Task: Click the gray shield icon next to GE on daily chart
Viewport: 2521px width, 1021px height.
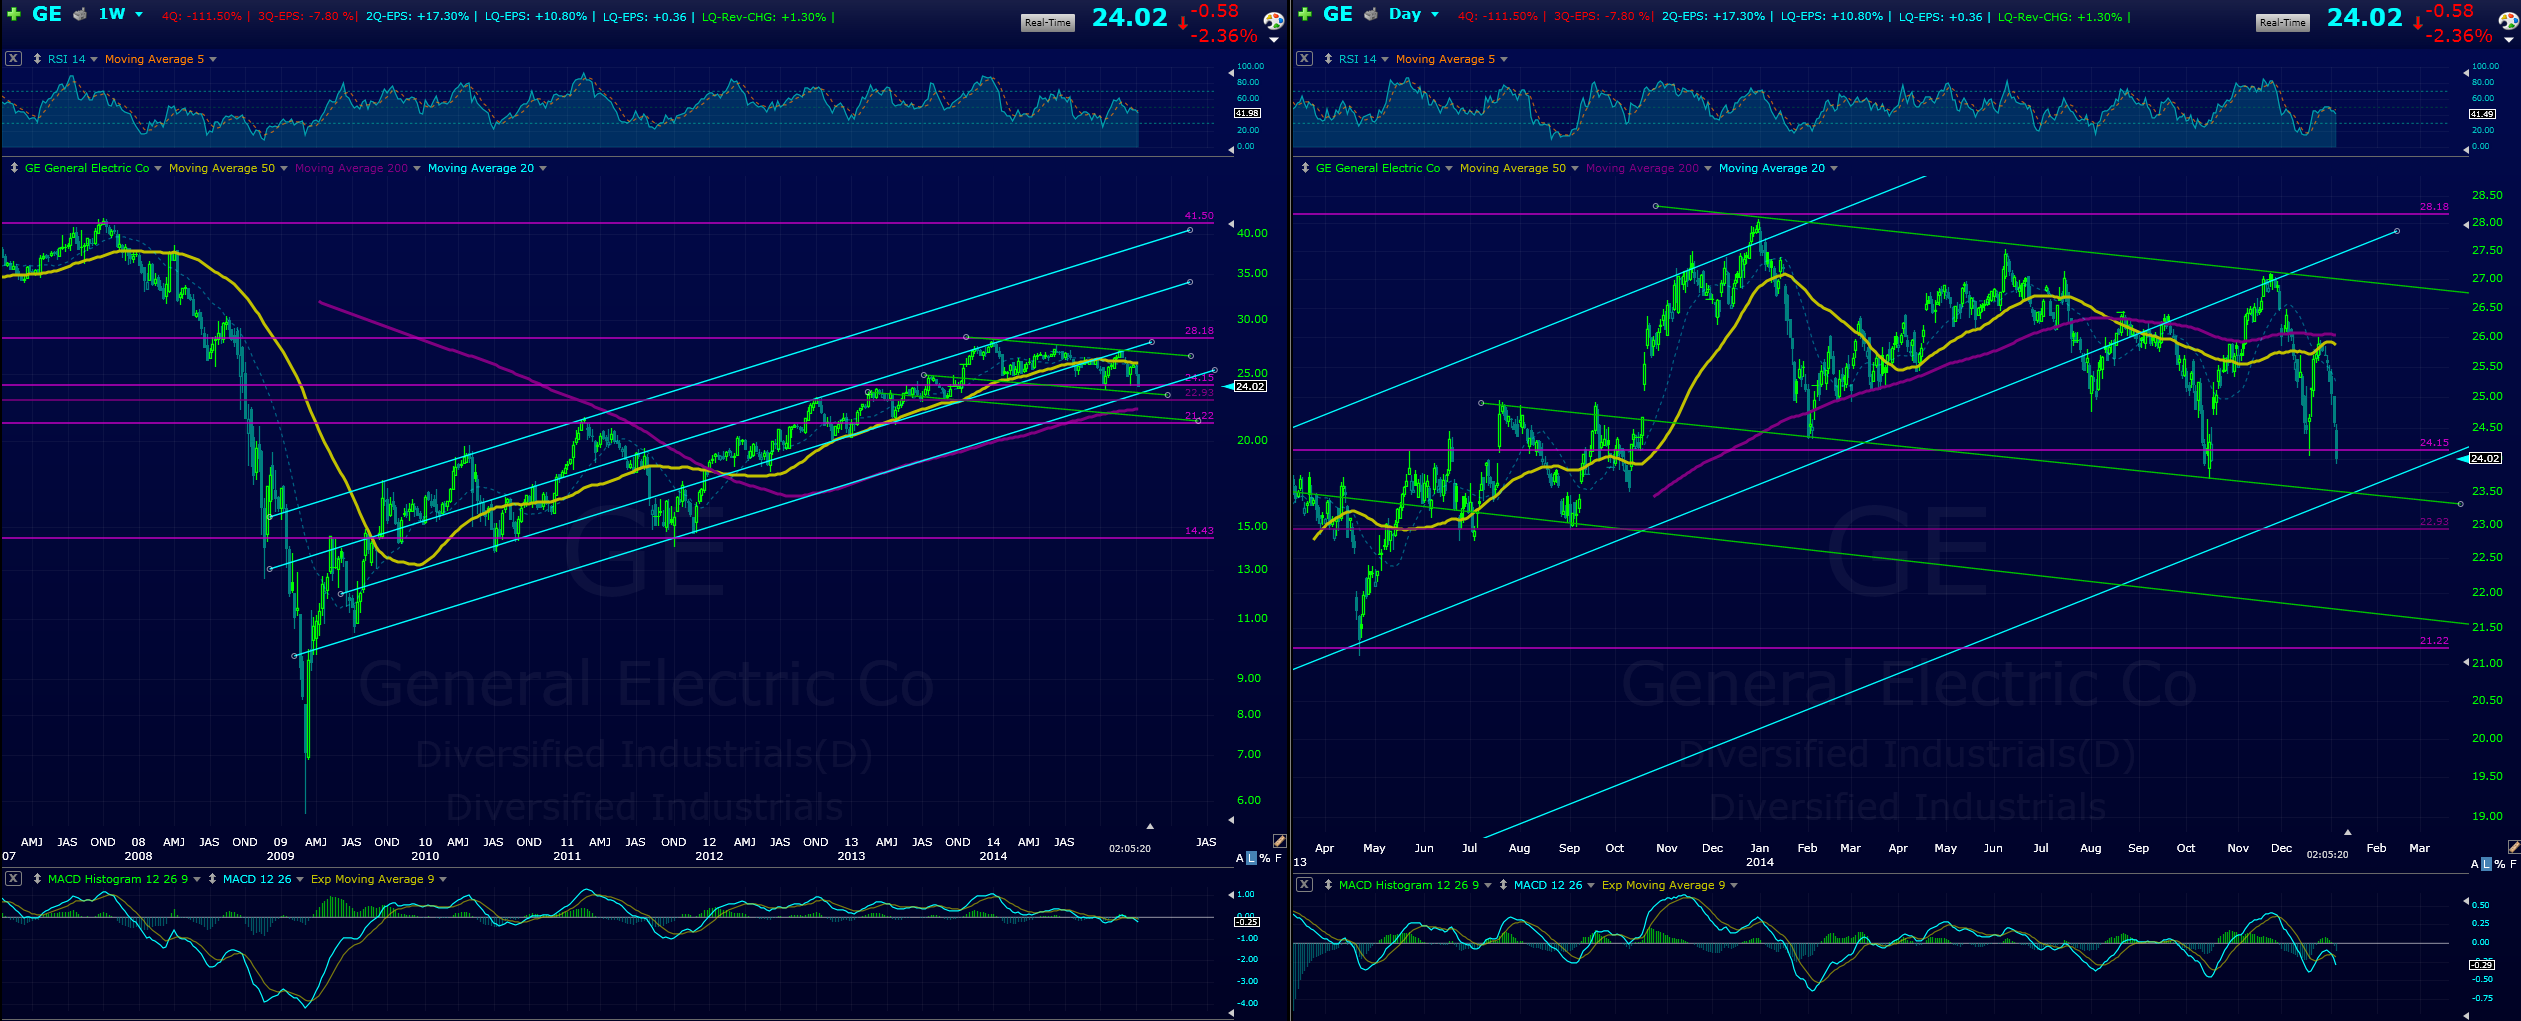Action: 1371,15
